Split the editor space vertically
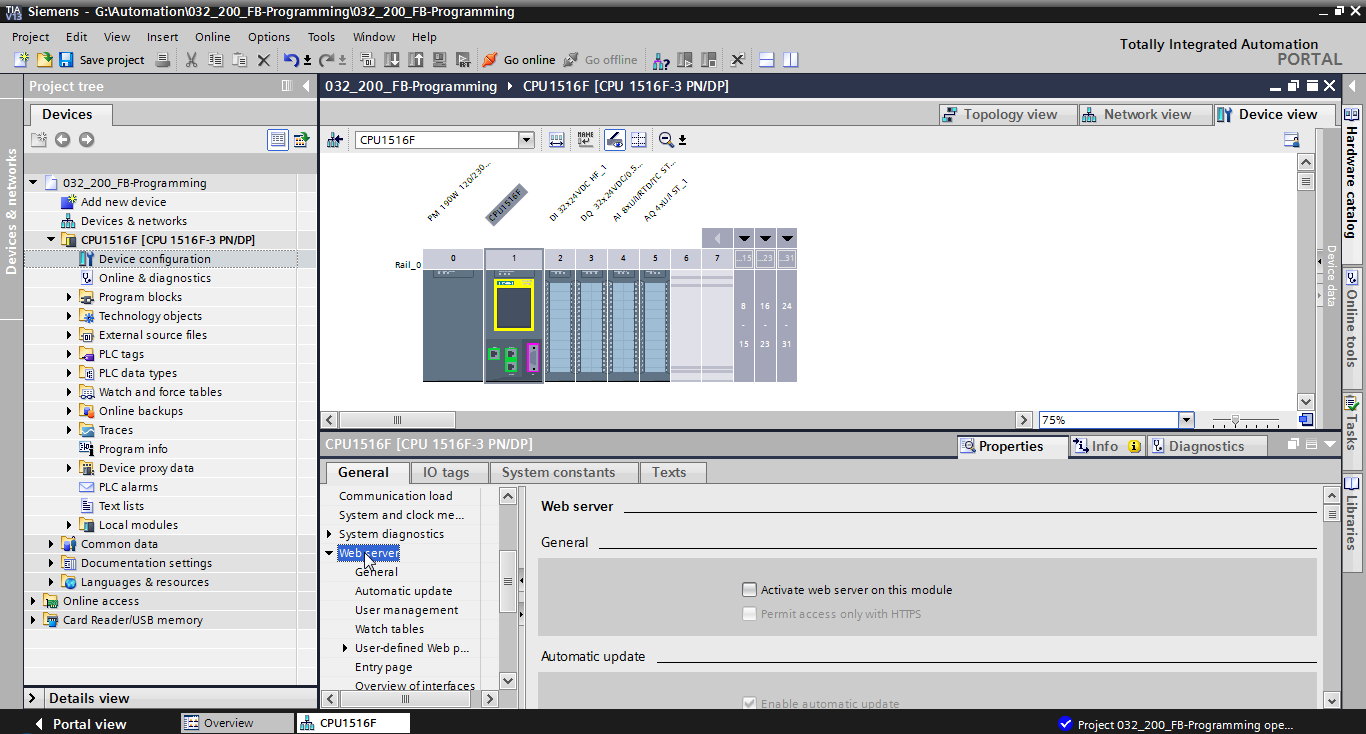Screen dimensions: 1366x734 [791, 60]
